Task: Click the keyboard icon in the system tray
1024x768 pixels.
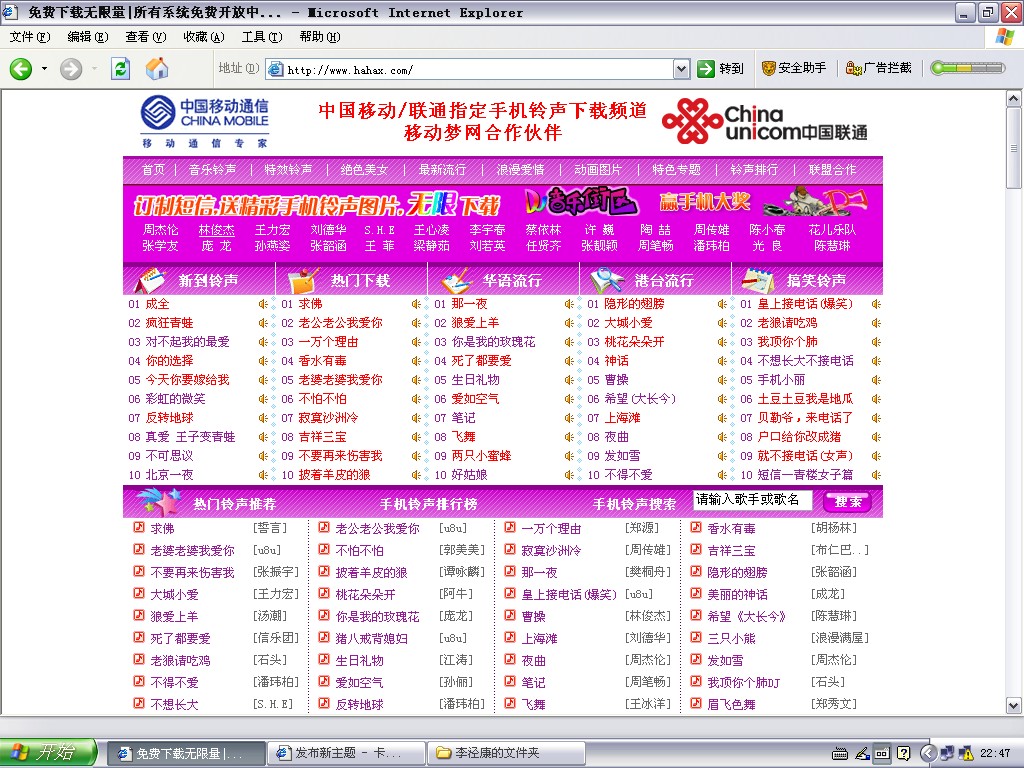Action: [840, 754]
